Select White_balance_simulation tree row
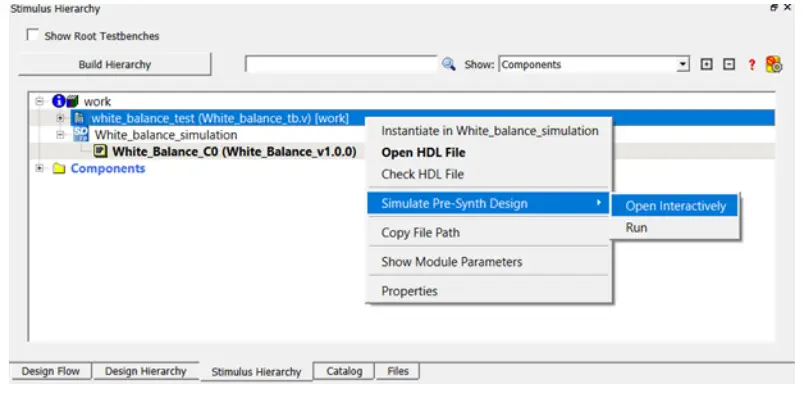This screenshot has width=809, height=393. (x=166, y=135)
